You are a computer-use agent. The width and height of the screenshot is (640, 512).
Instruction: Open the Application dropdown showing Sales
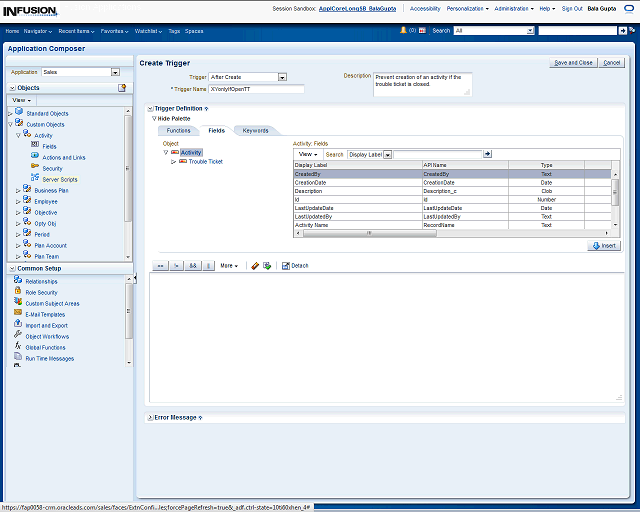[115, 72]
